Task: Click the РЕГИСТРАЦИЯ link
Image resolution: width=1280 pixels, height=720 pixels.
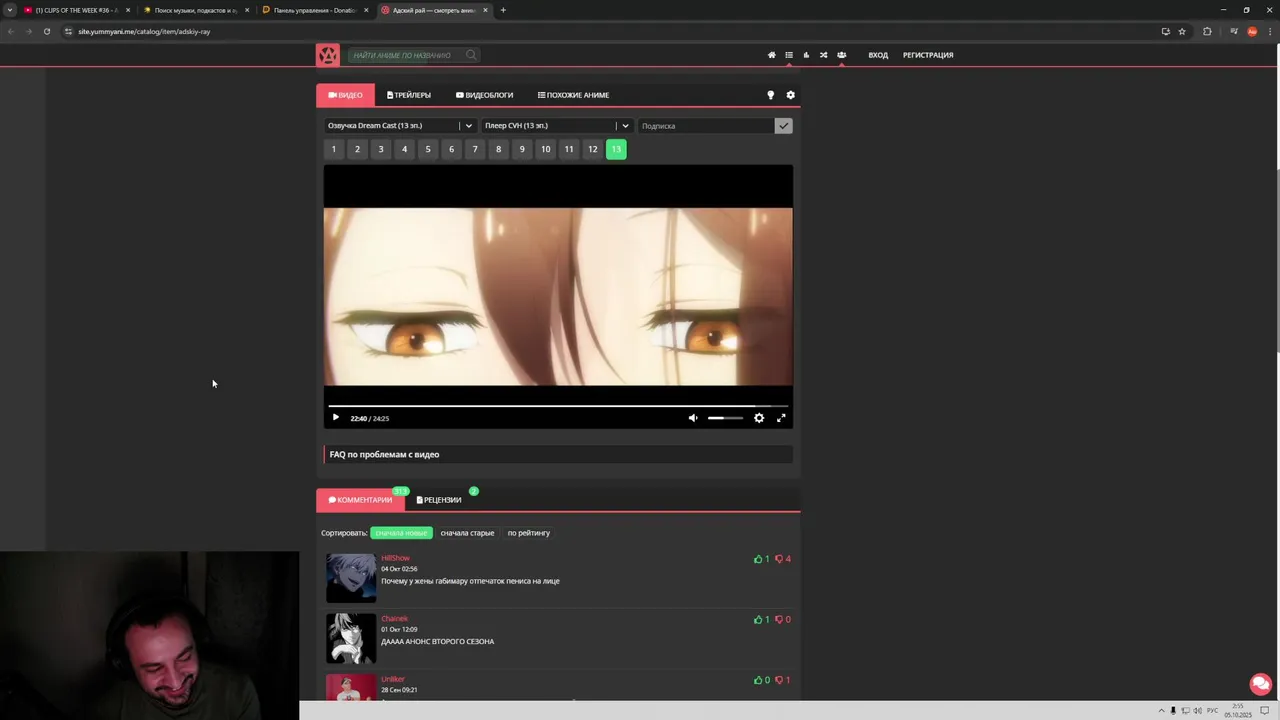Action: [x=928, y=55]
